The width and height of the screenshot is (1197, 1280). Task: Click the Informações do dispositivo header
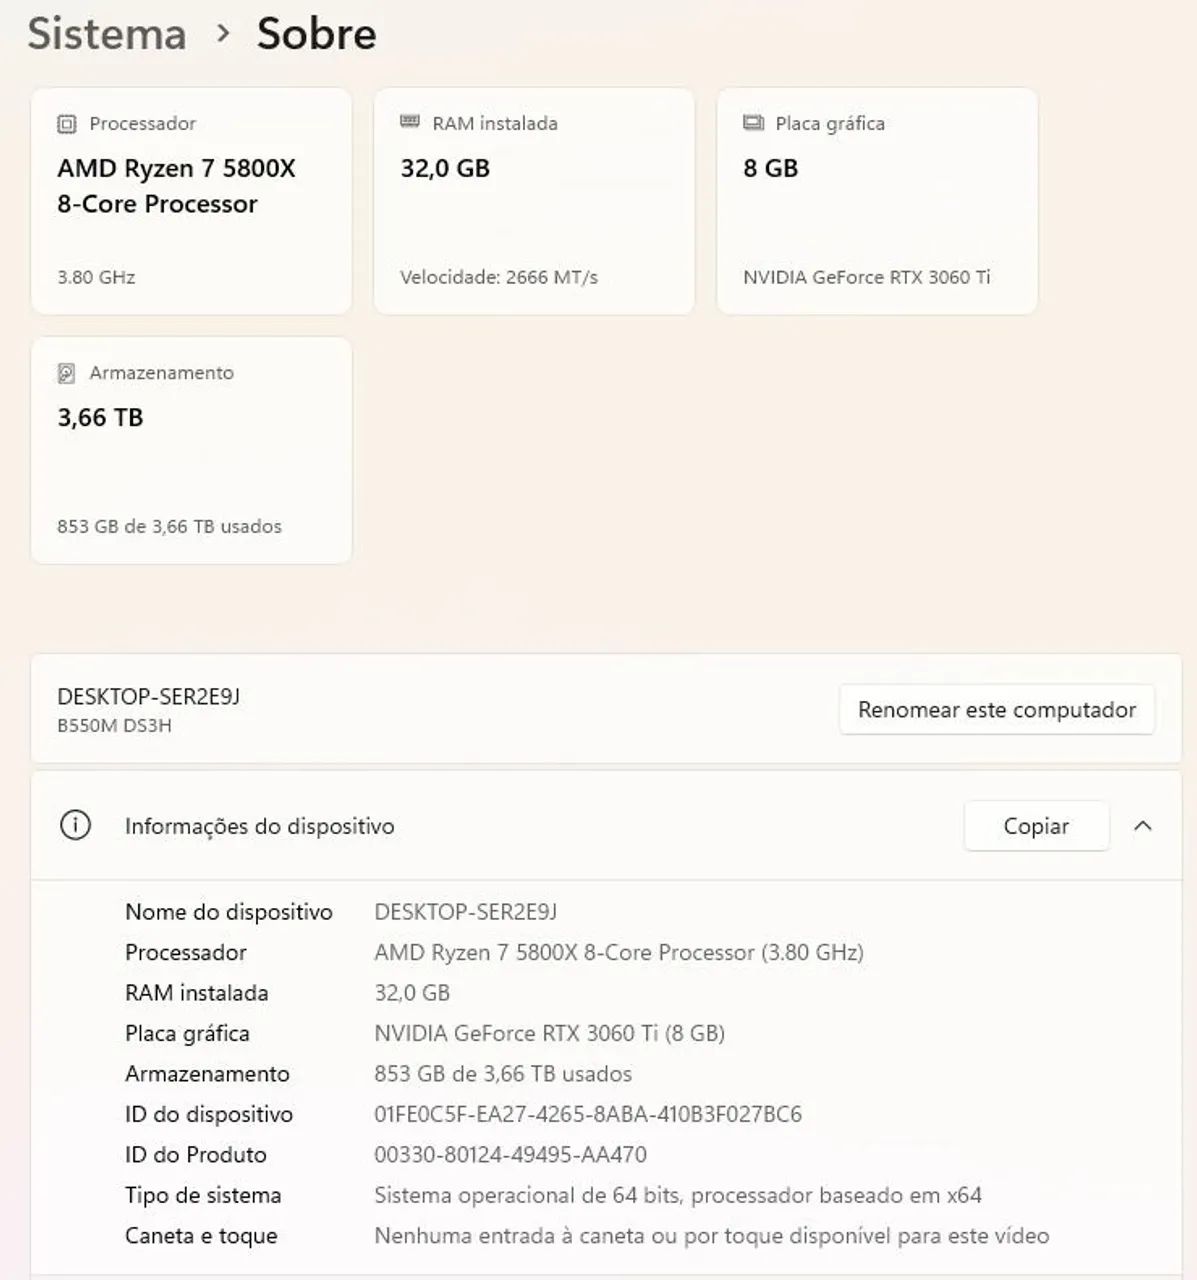[x=259, y=826]
